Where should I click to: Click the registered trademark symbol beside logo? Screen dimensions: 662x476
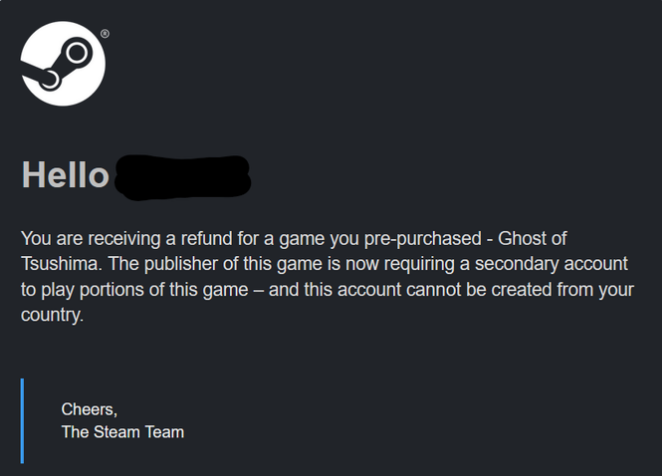105,34
